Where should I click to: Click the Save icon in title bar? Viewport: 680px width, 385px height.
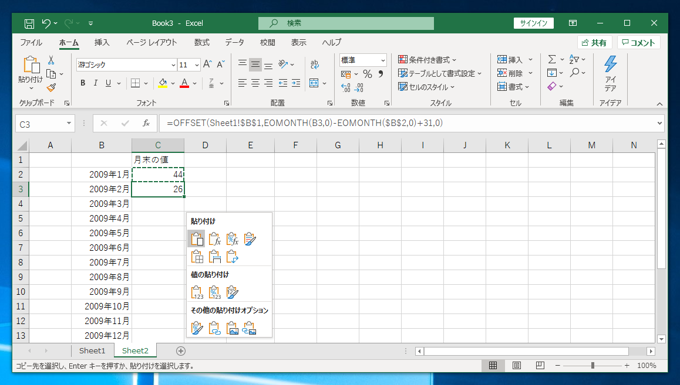coord(29,23)
